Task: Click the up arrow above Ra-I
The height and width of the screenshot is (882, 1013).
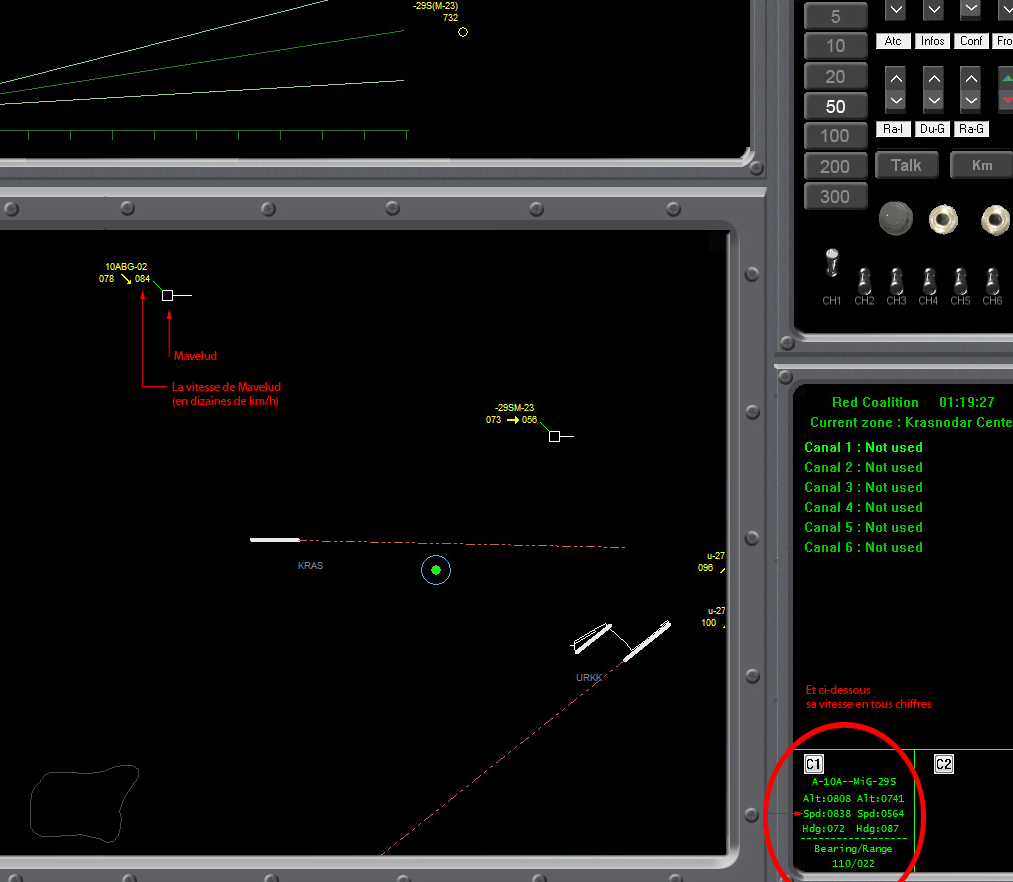Action: click(895, 78)
